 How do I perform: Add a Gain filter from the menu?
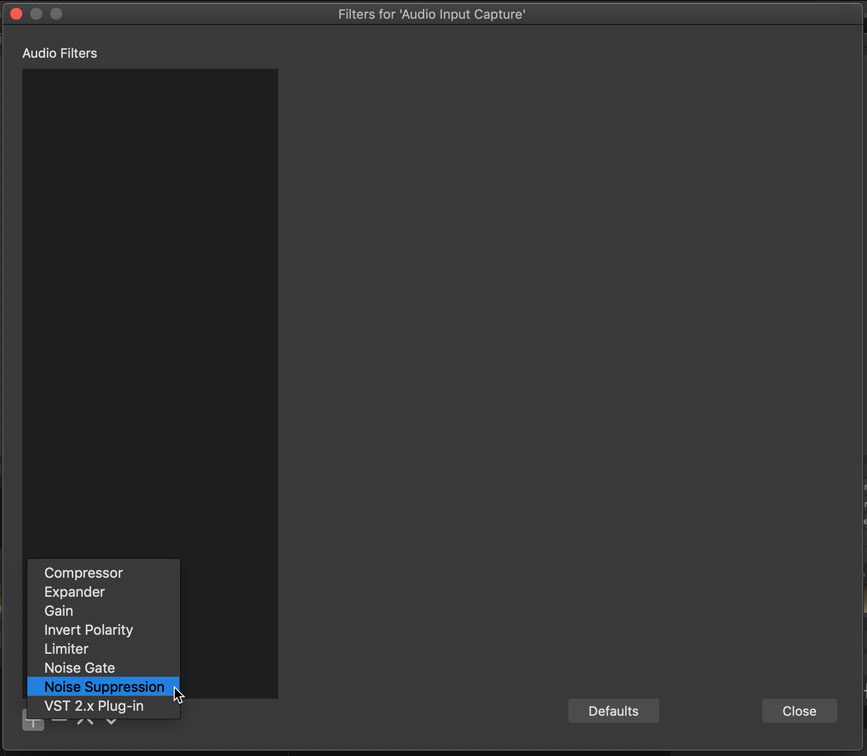click(x=103, y=611)
